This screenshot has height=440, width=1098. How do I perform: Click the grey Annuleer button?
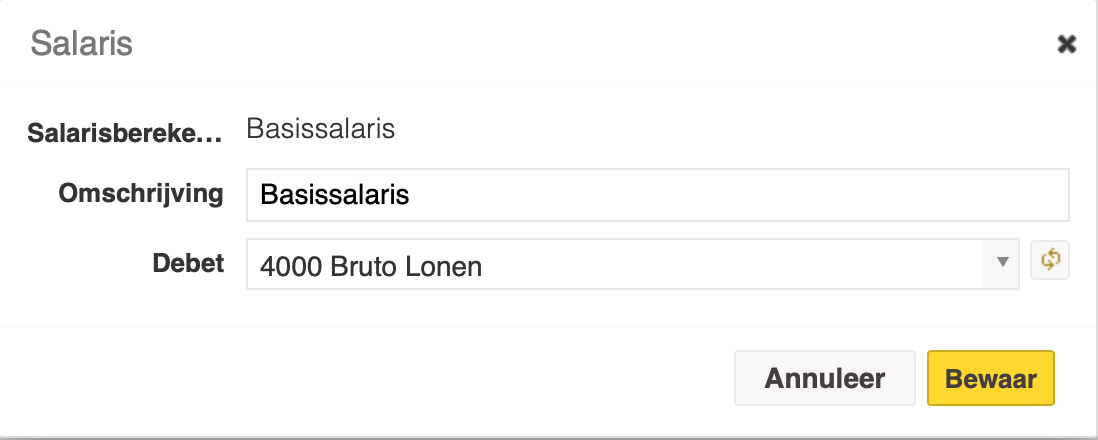click(824, 378)
